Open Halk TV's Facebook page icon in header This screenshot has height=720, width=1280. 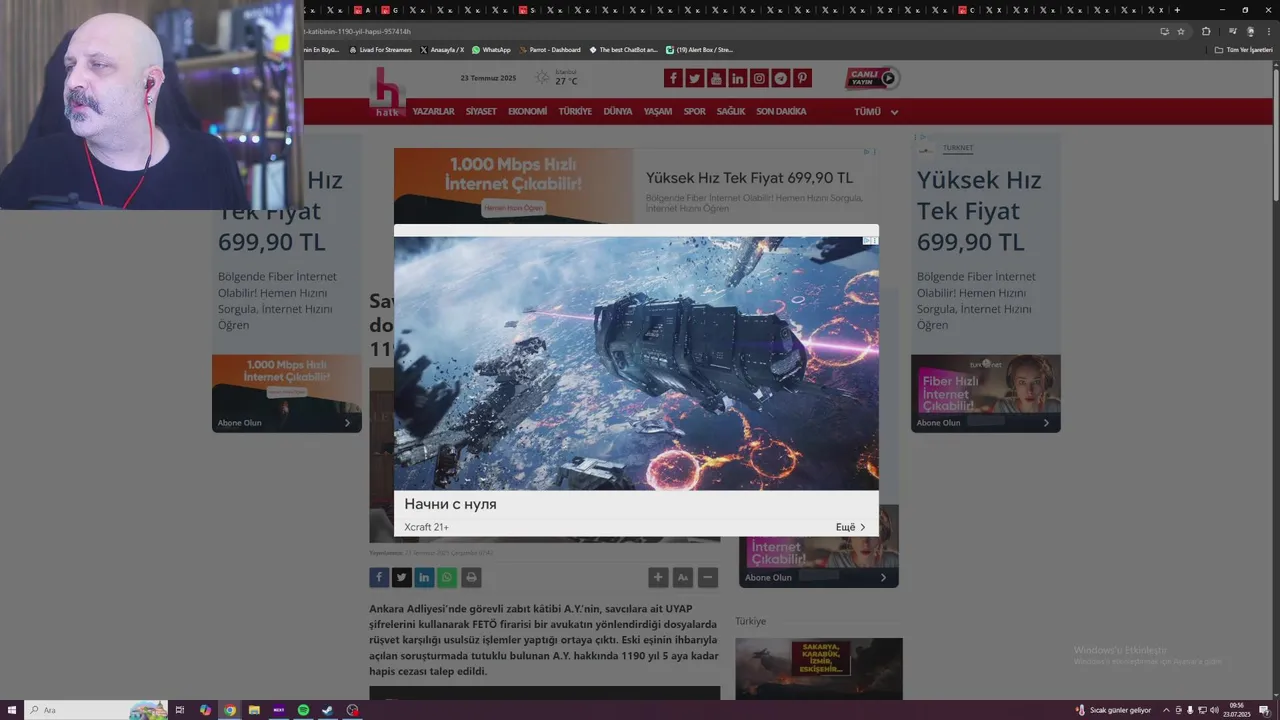[673, 78]
